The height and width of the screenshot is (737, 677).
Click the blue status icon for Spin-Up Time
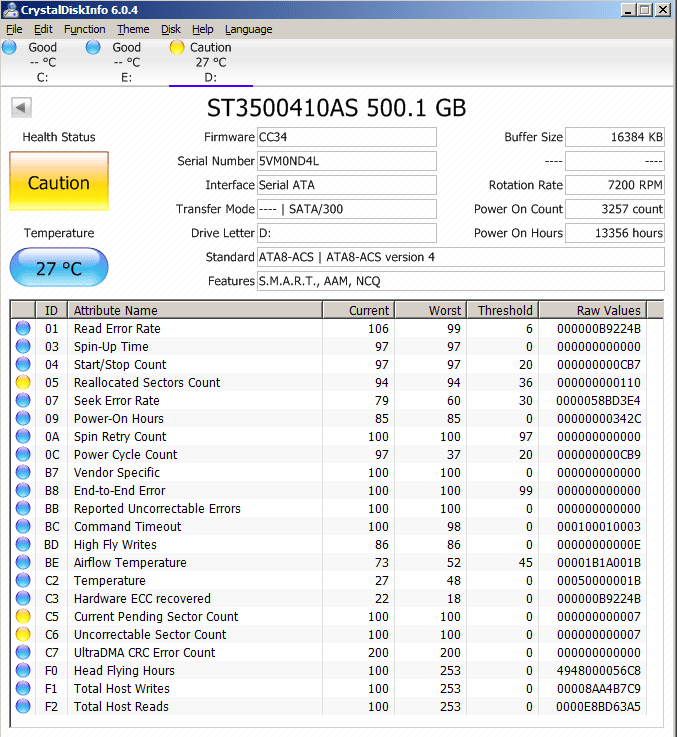23,346
